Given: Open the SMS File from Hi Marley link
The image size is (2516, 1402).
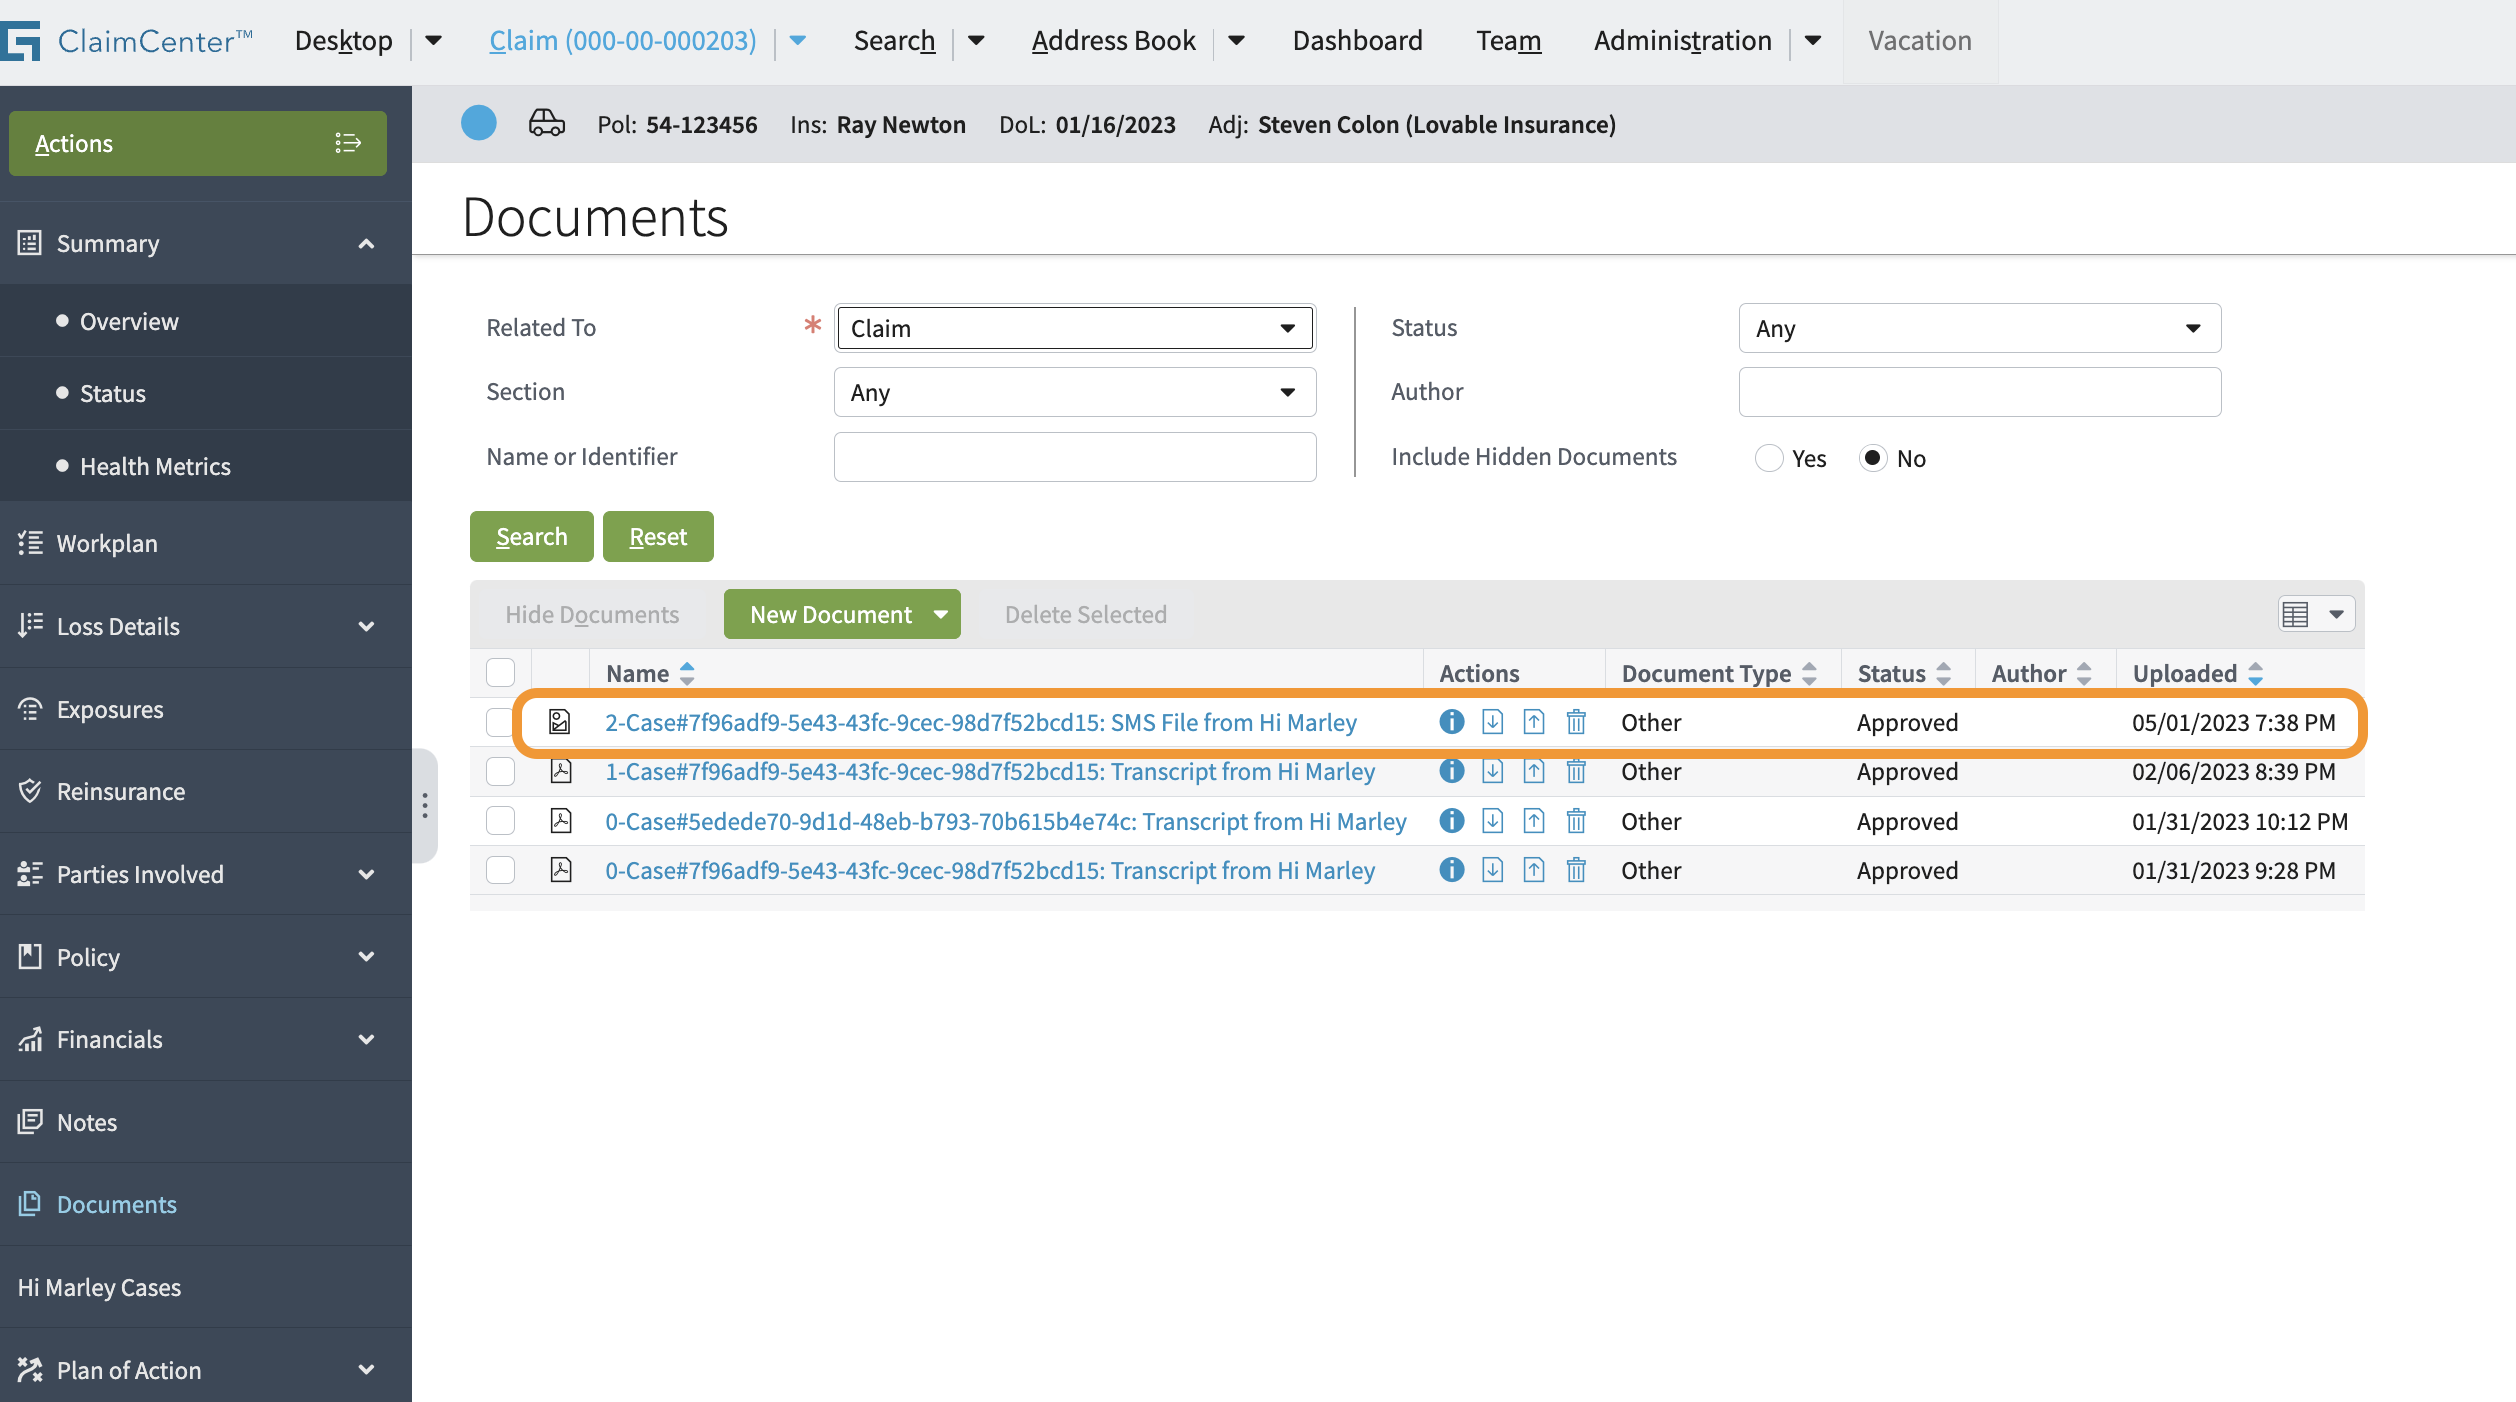Looking at the screenshot, I should pyautogui.click(x=981, y=721).
